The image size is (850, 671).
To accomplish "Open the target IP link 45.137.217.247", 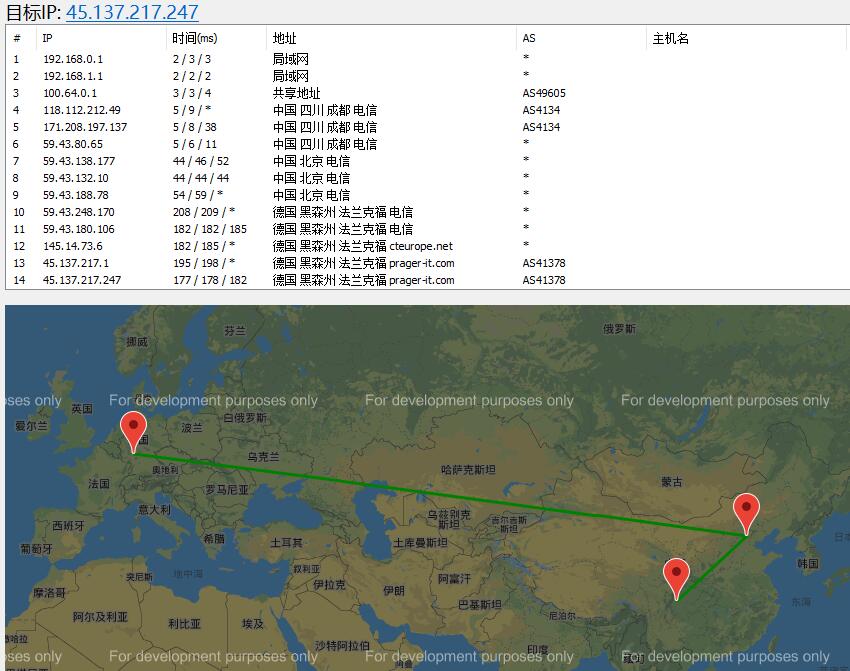I will click(132, 12).
